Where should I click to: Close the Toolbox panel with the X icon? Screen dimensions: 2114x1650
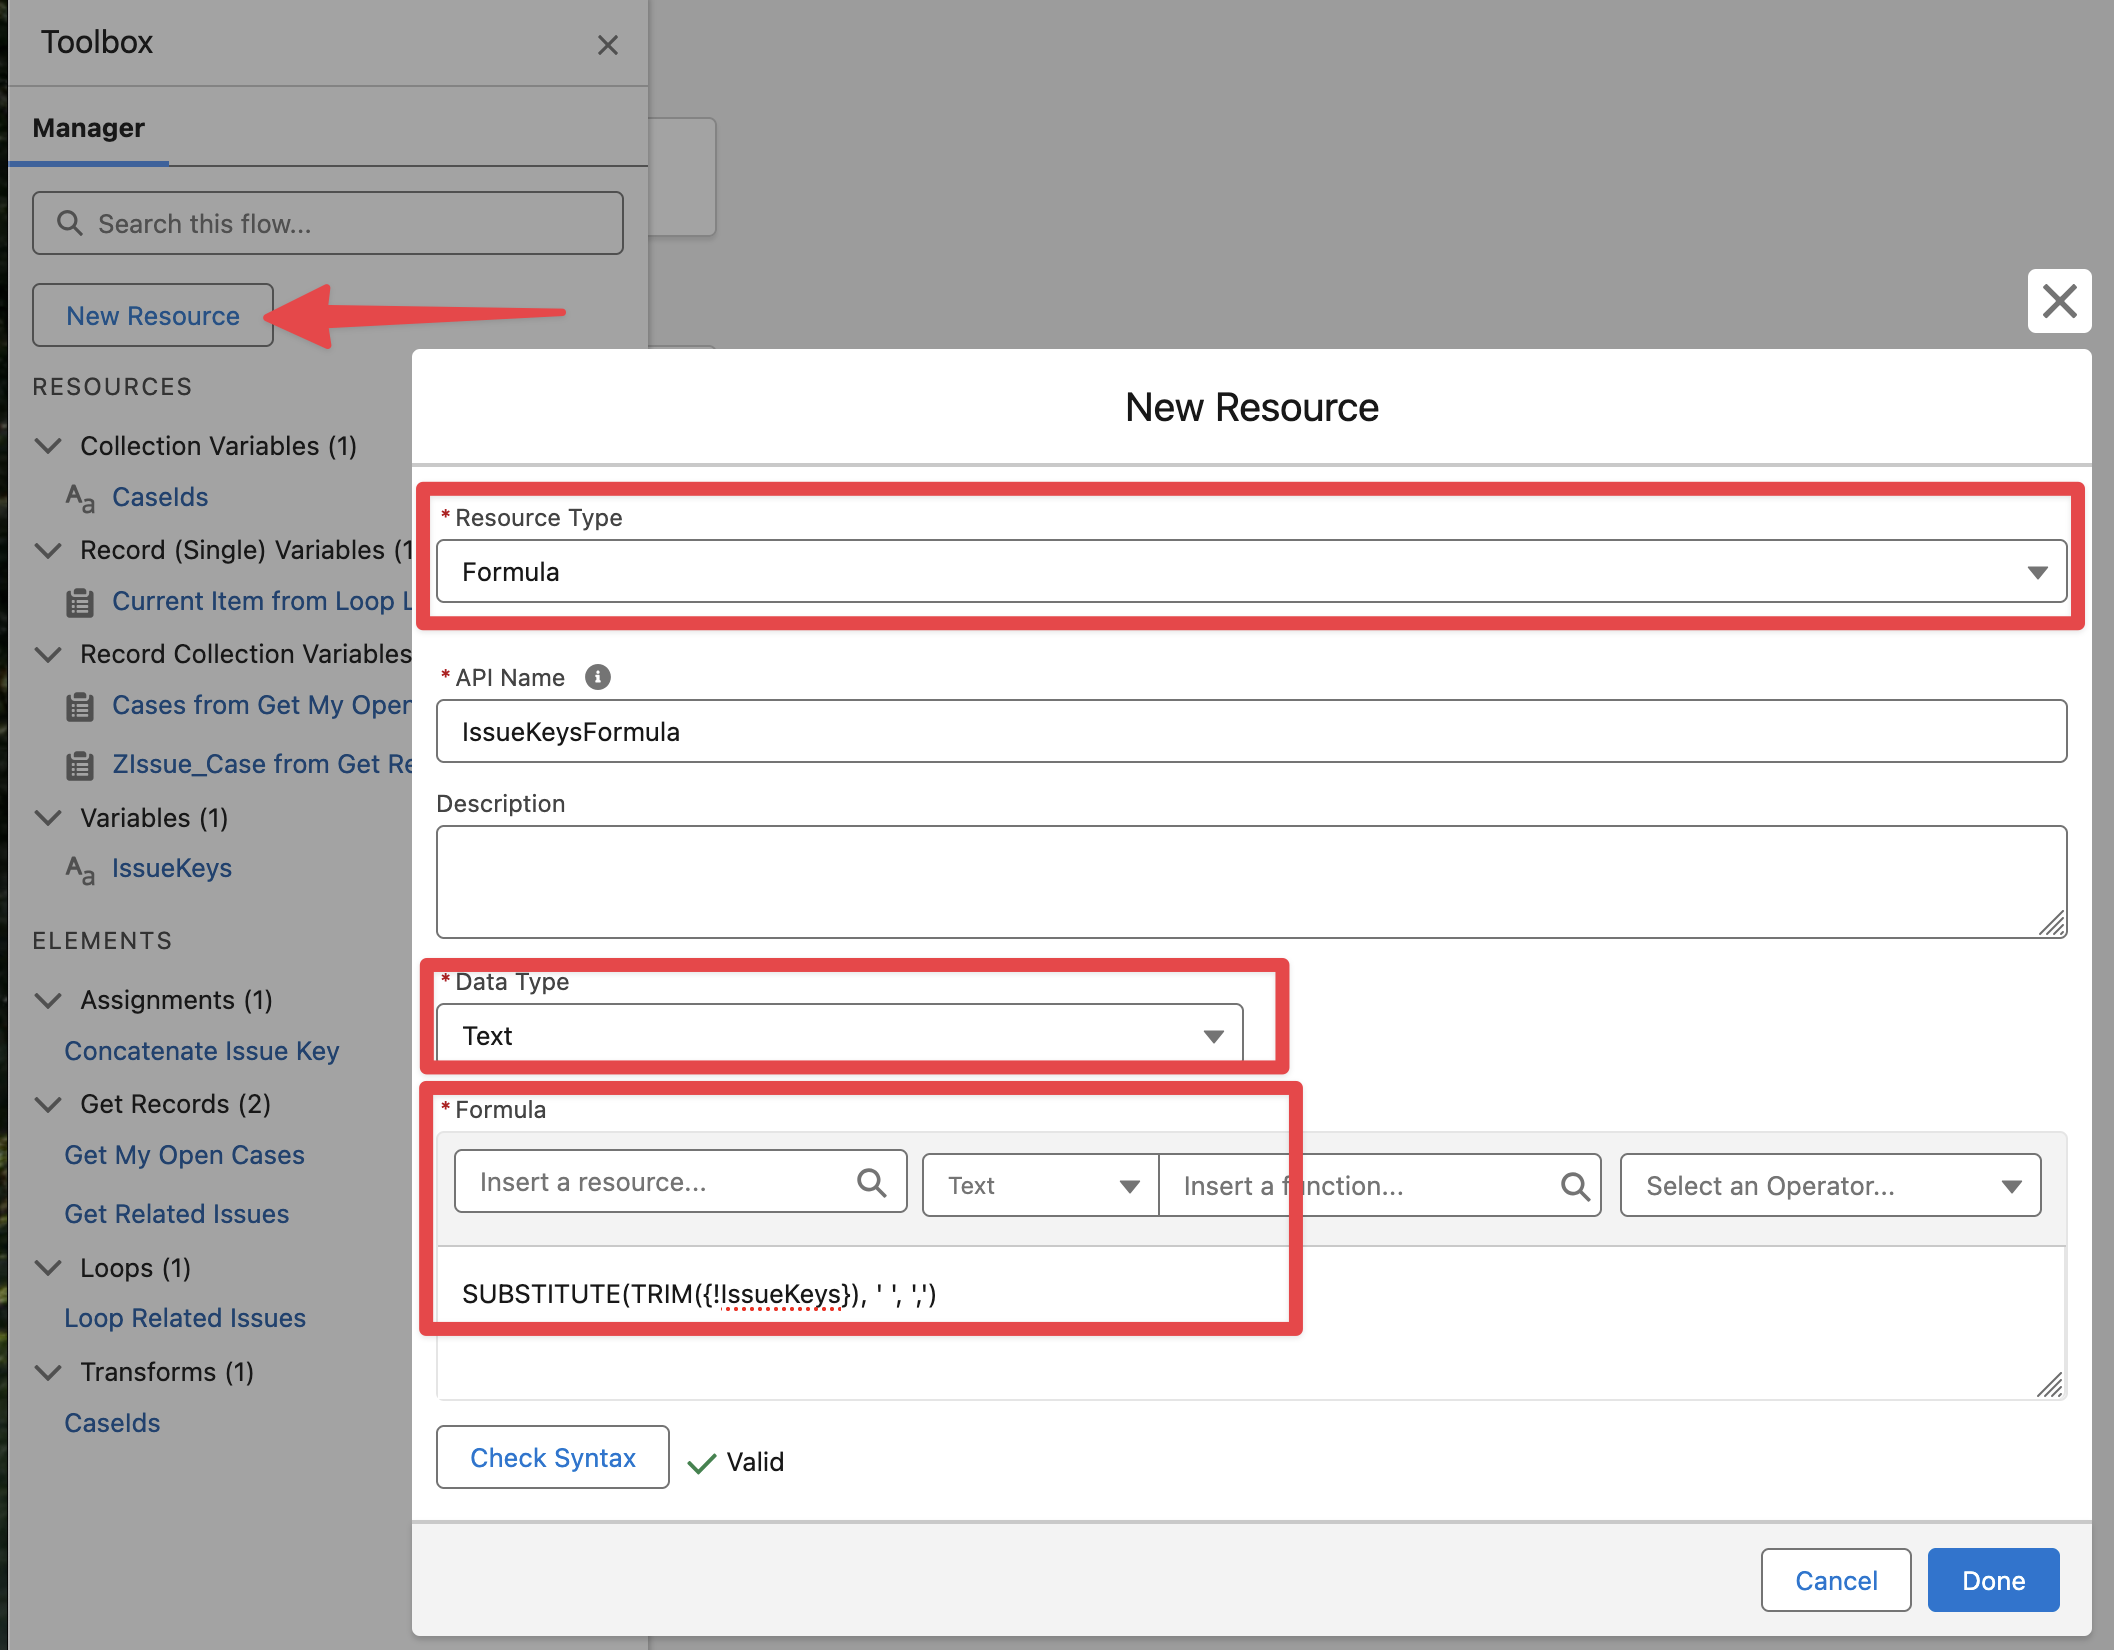click(607, 45)
